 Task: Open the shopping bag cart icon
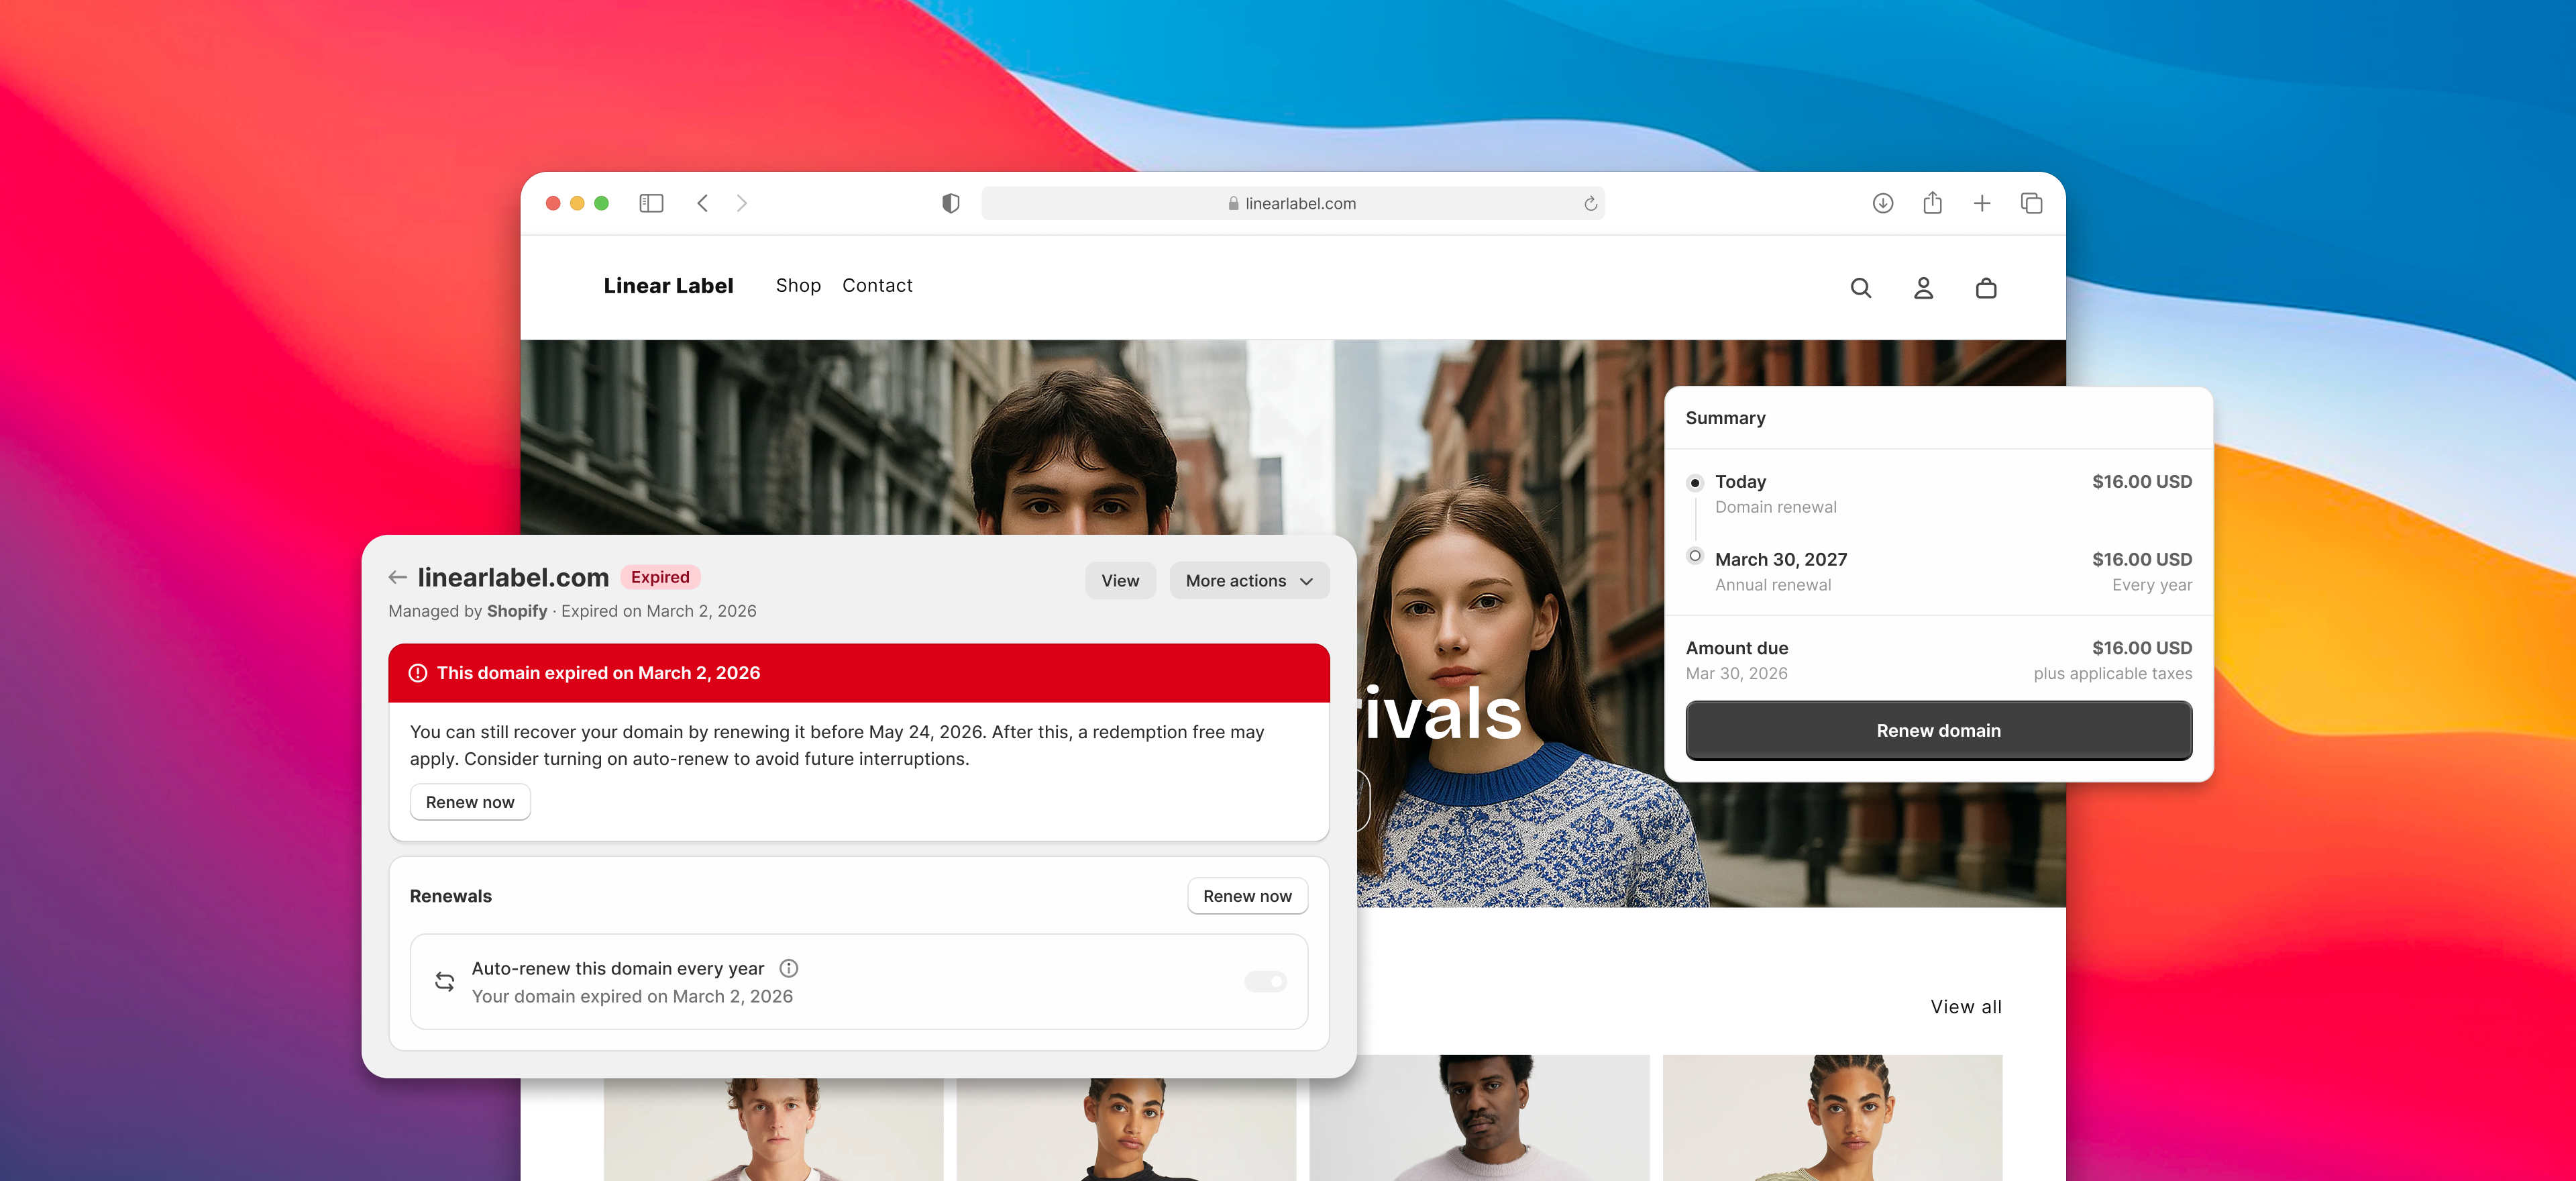click(x=1986, y=288)
